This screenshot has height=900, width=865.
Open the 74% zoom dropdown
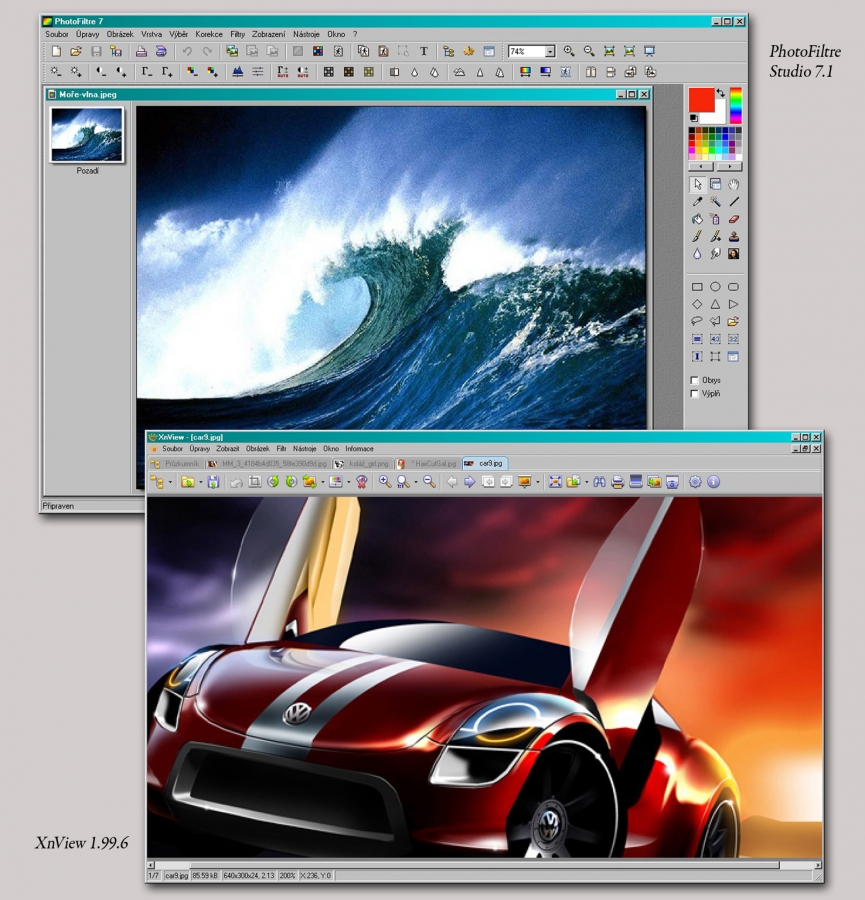(x=550, y=52)
